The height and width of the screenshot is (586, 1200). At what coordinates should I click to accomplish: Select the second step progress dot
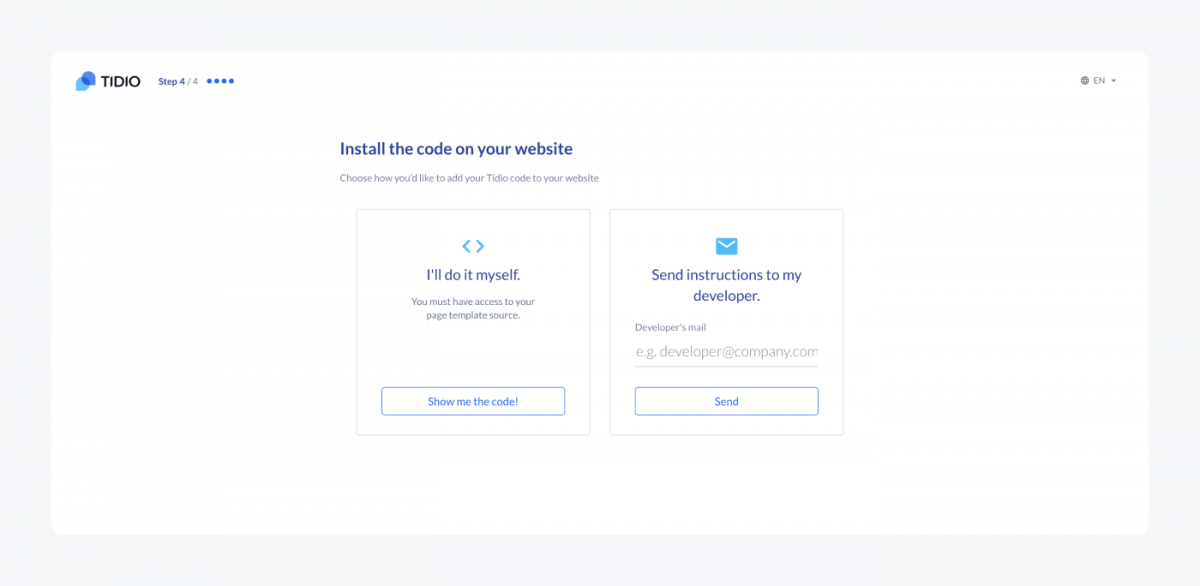[217, 81]
